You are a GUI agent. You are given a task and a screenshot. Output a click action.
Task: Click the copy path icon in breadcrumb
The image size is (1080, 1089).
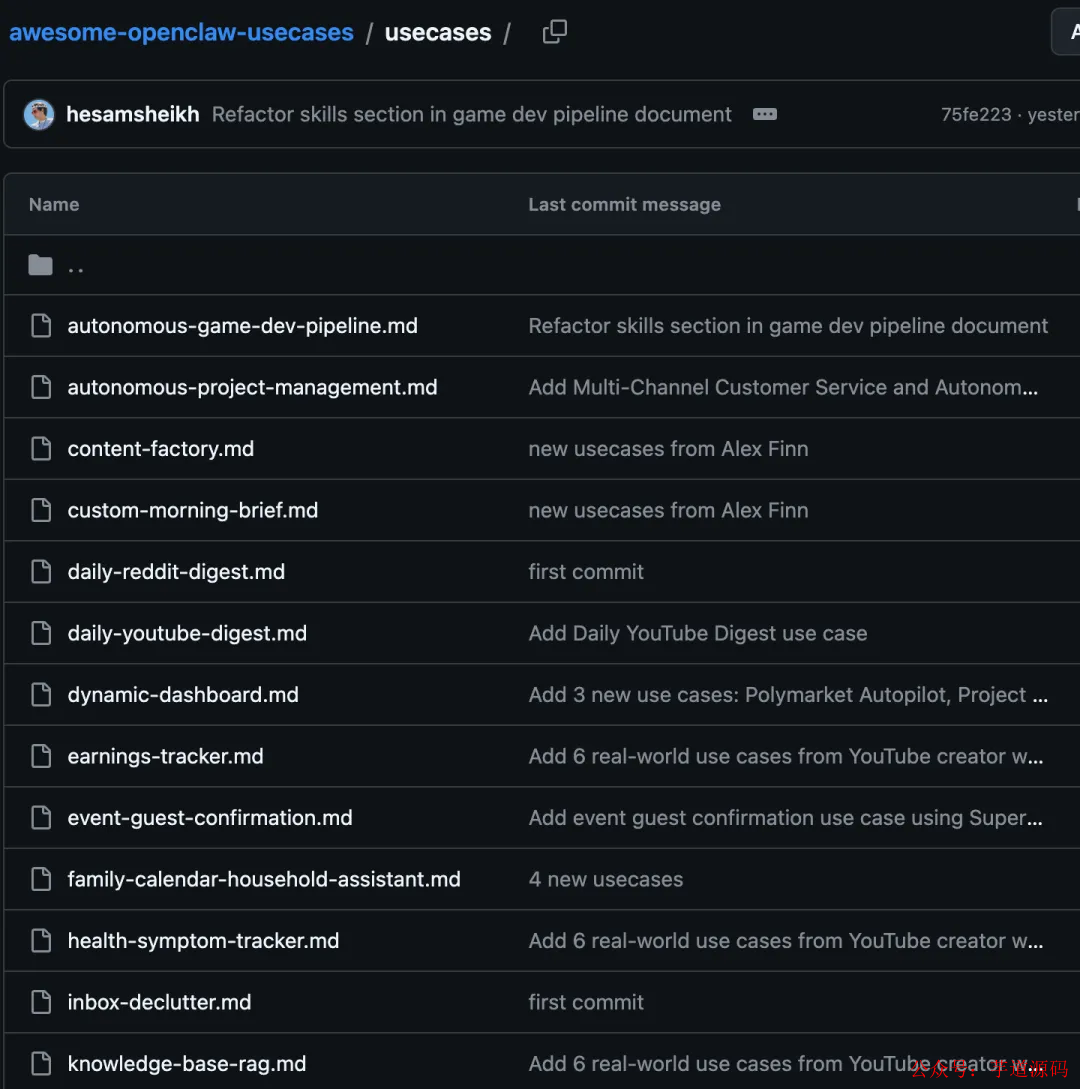click(x=554, y=31)
